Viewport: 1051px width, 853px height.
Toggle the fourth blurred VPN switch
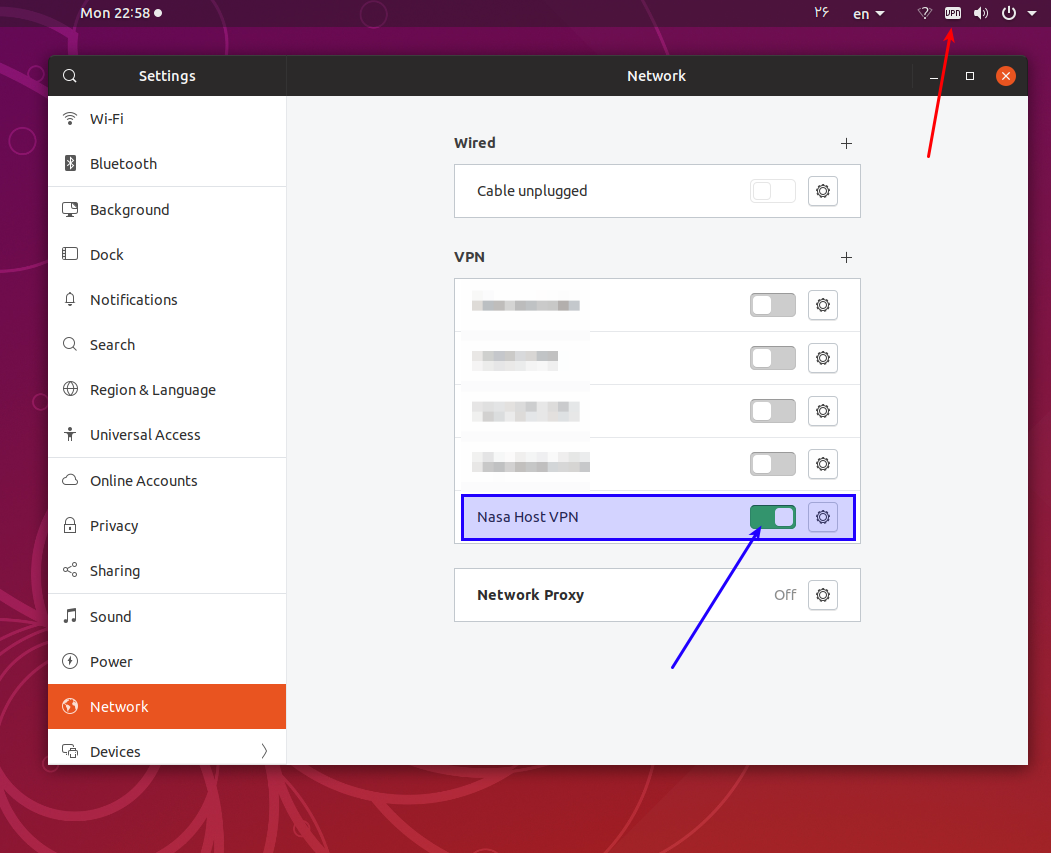click(x=773, y=464)
